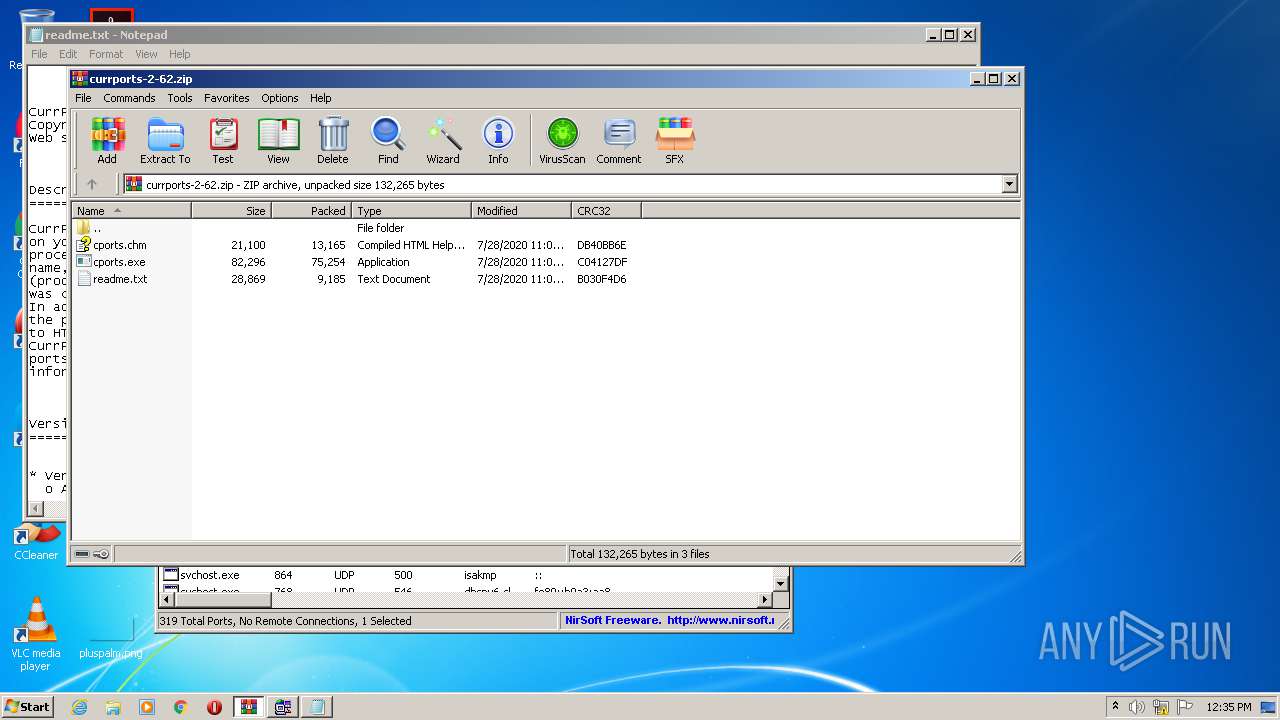
Task: Click the WinRAR taskbar button
Action: click(x=248, y=707)
